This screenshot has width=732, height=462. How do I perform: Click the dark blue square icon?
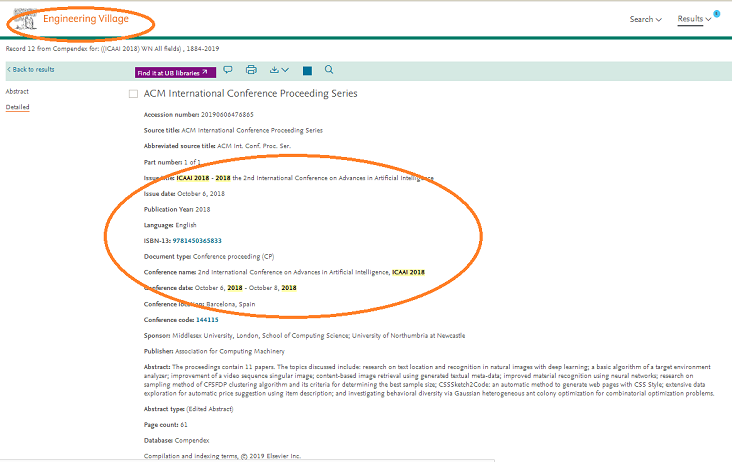point(307,71)
